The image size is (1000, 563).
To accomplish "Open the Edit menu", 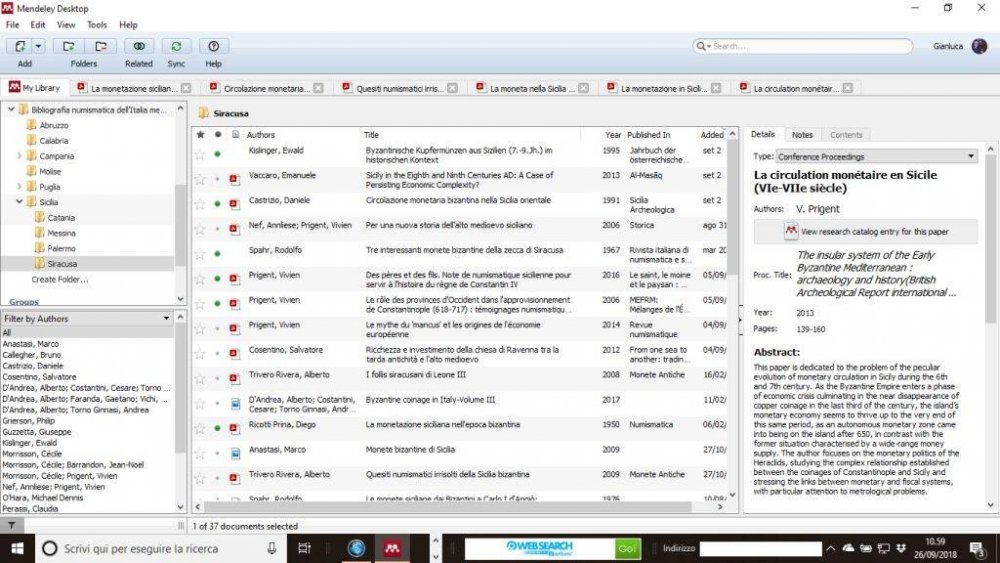I will 38,25.
